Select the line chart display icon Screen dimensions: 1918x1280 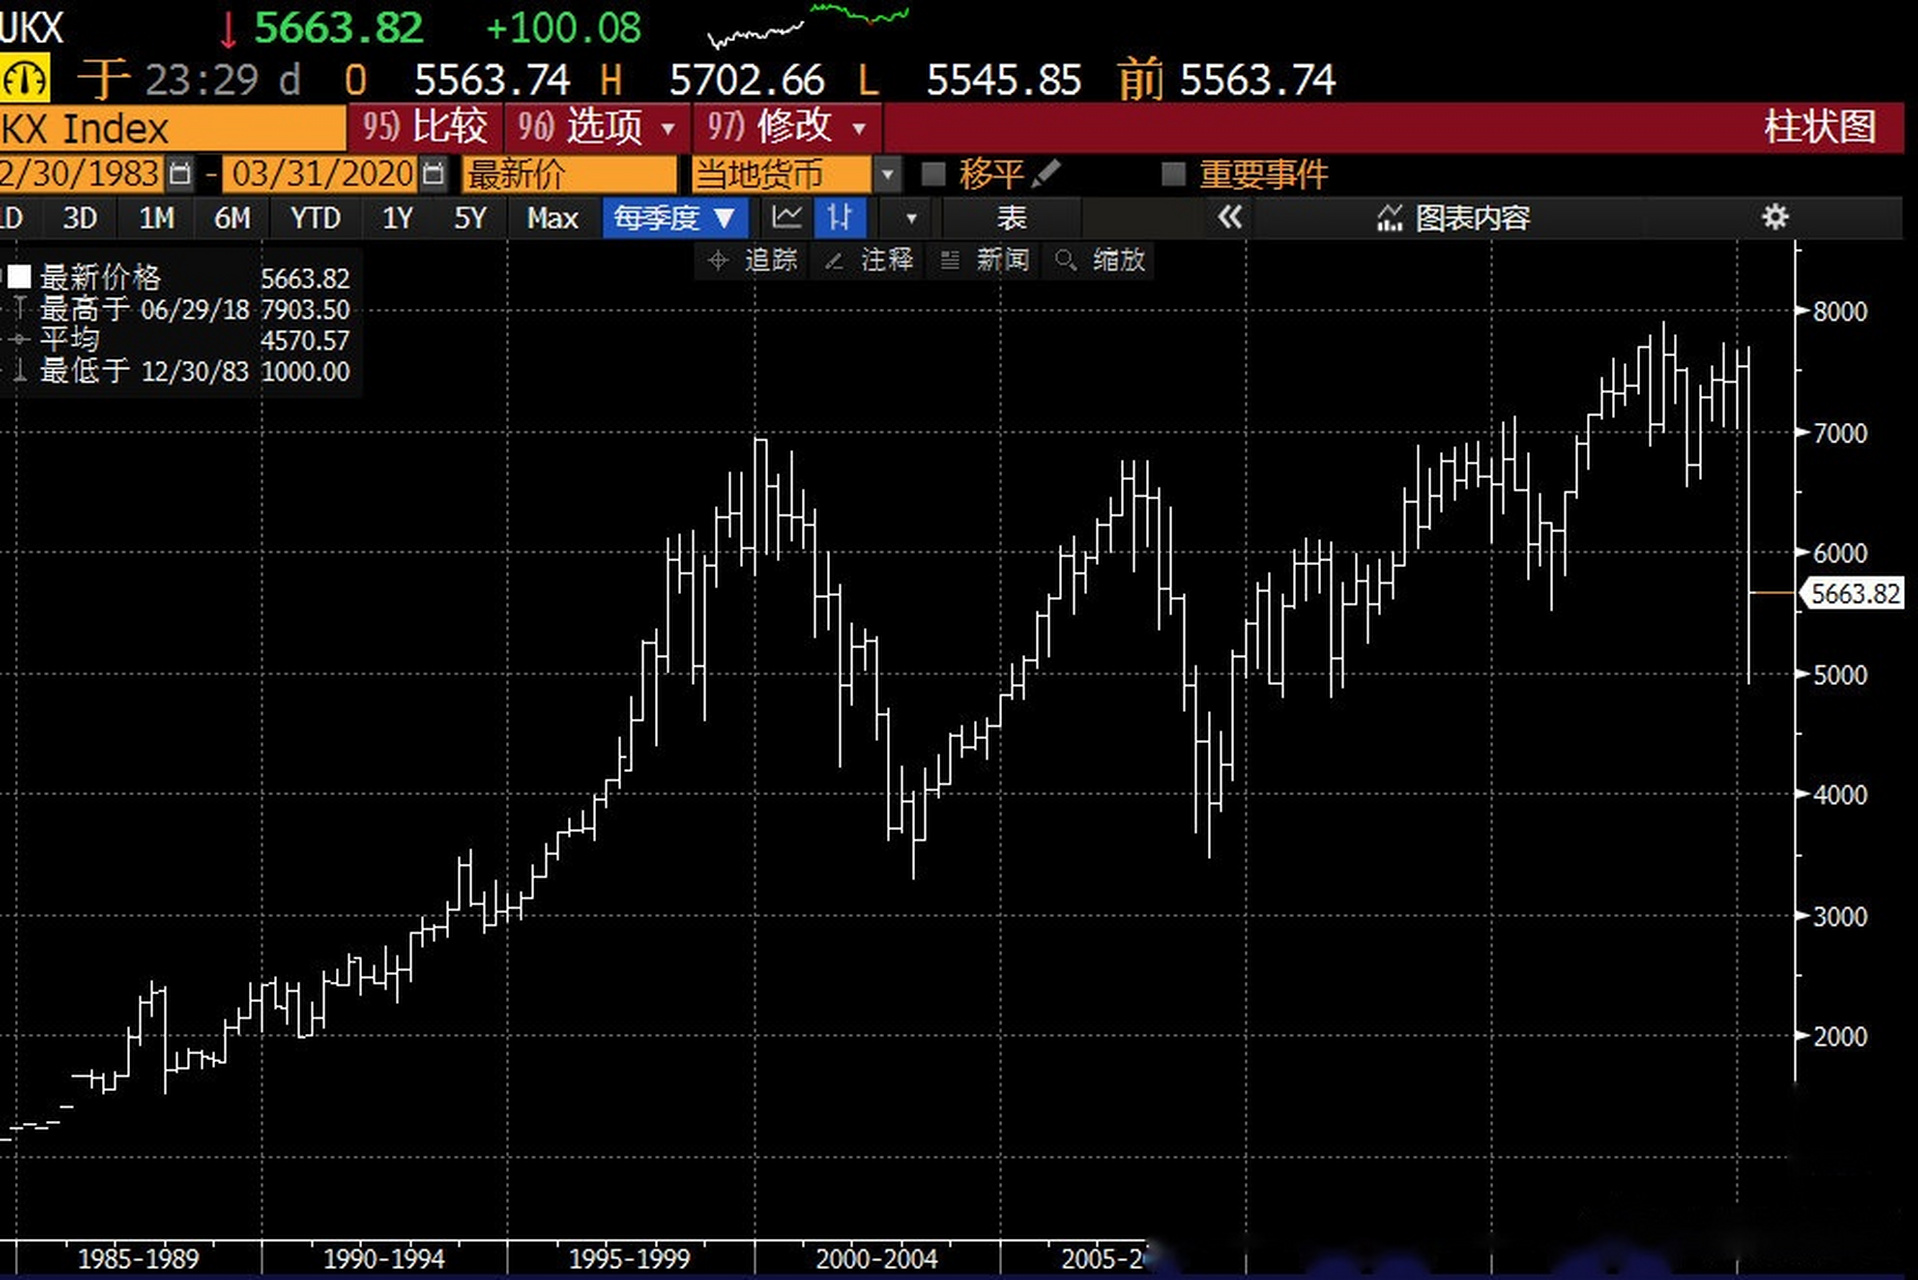(x=786, y=217)
